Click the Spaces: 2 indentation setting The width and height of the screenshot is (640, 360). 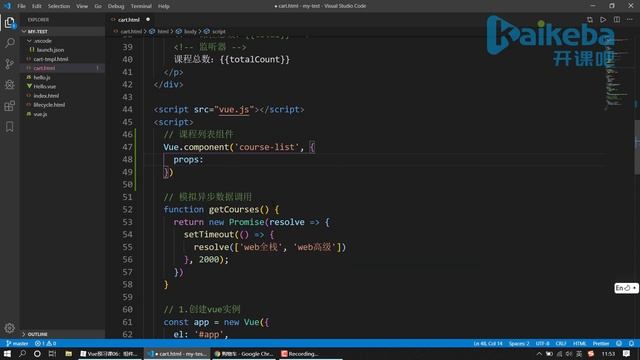519,343
